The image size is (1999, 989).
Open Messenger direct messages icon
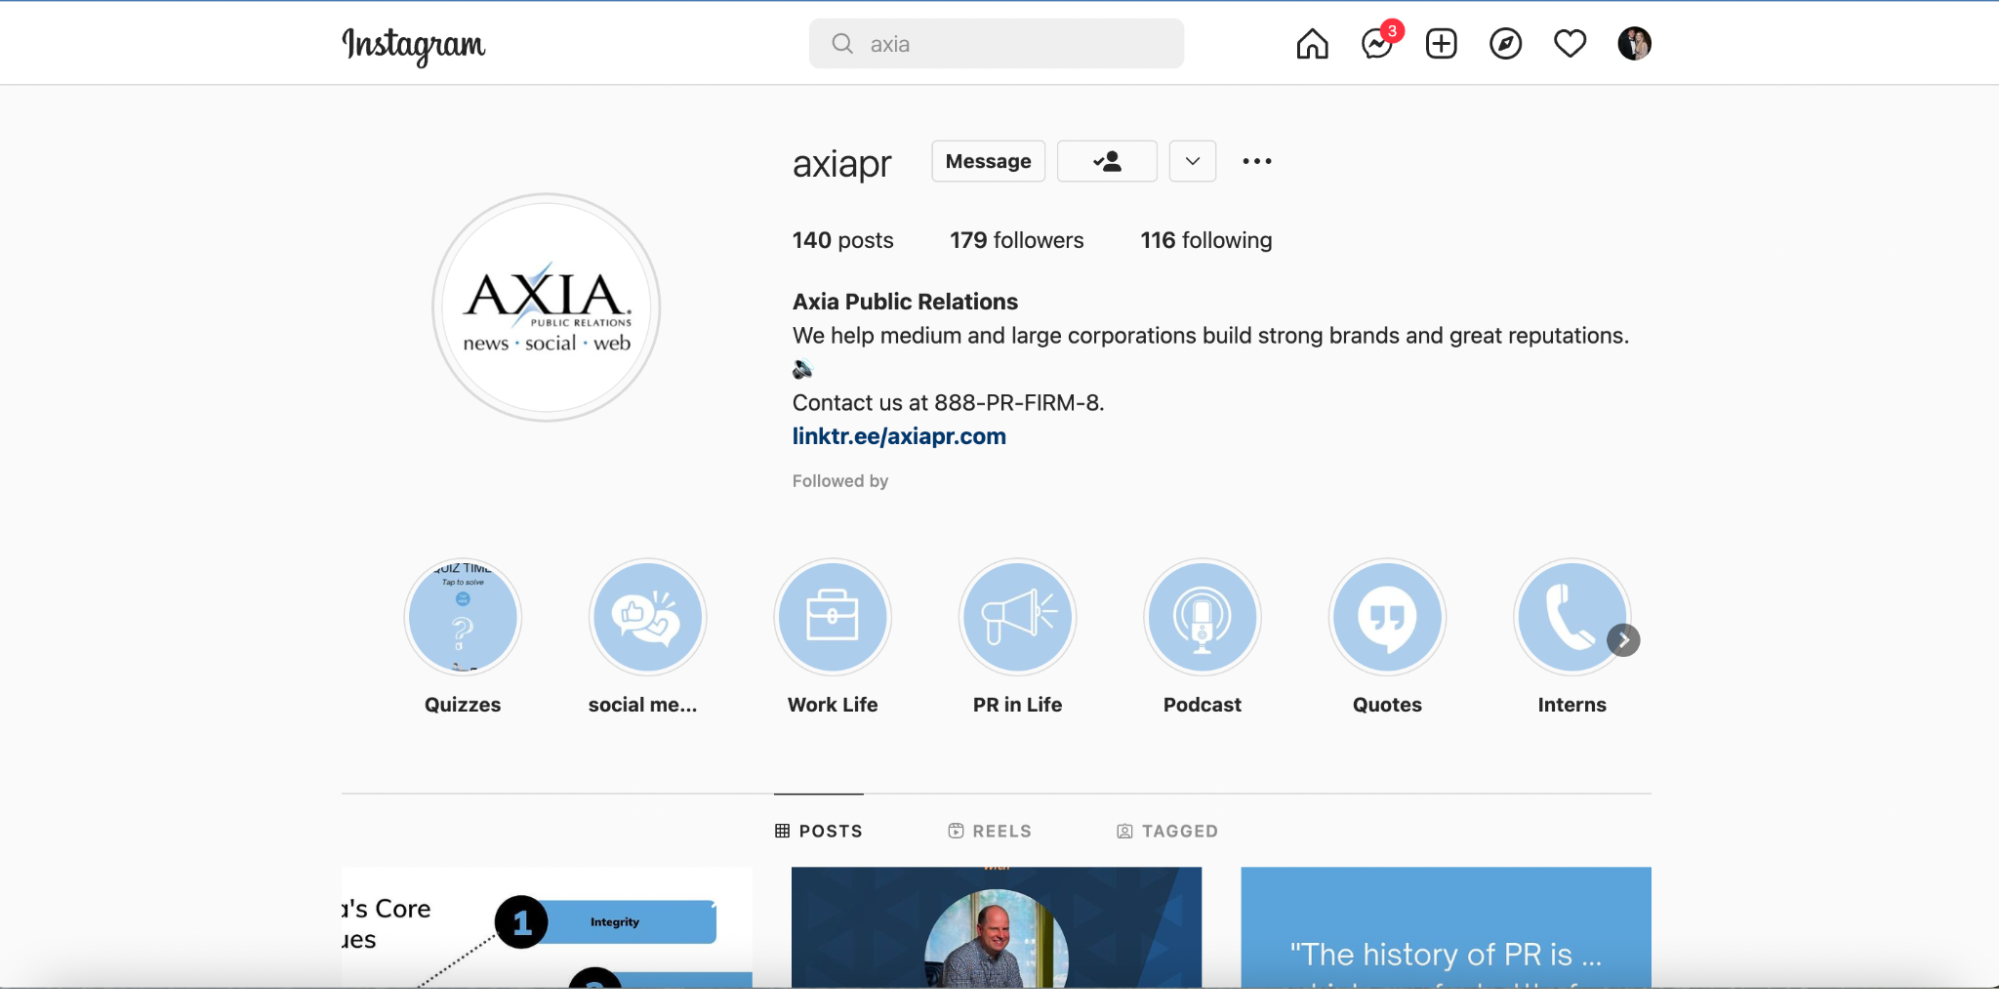[x=1376, y=44]
